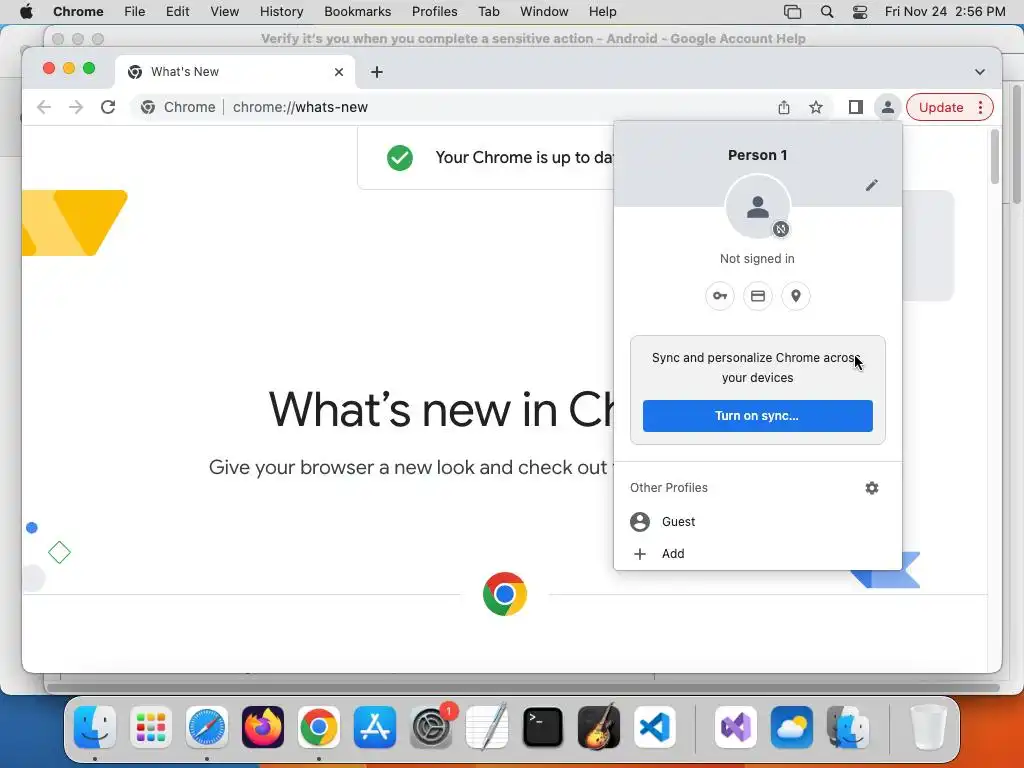Click the Chrome app menu
Image resolution: width=1024 pixels, height=768 pixels.
78,12
